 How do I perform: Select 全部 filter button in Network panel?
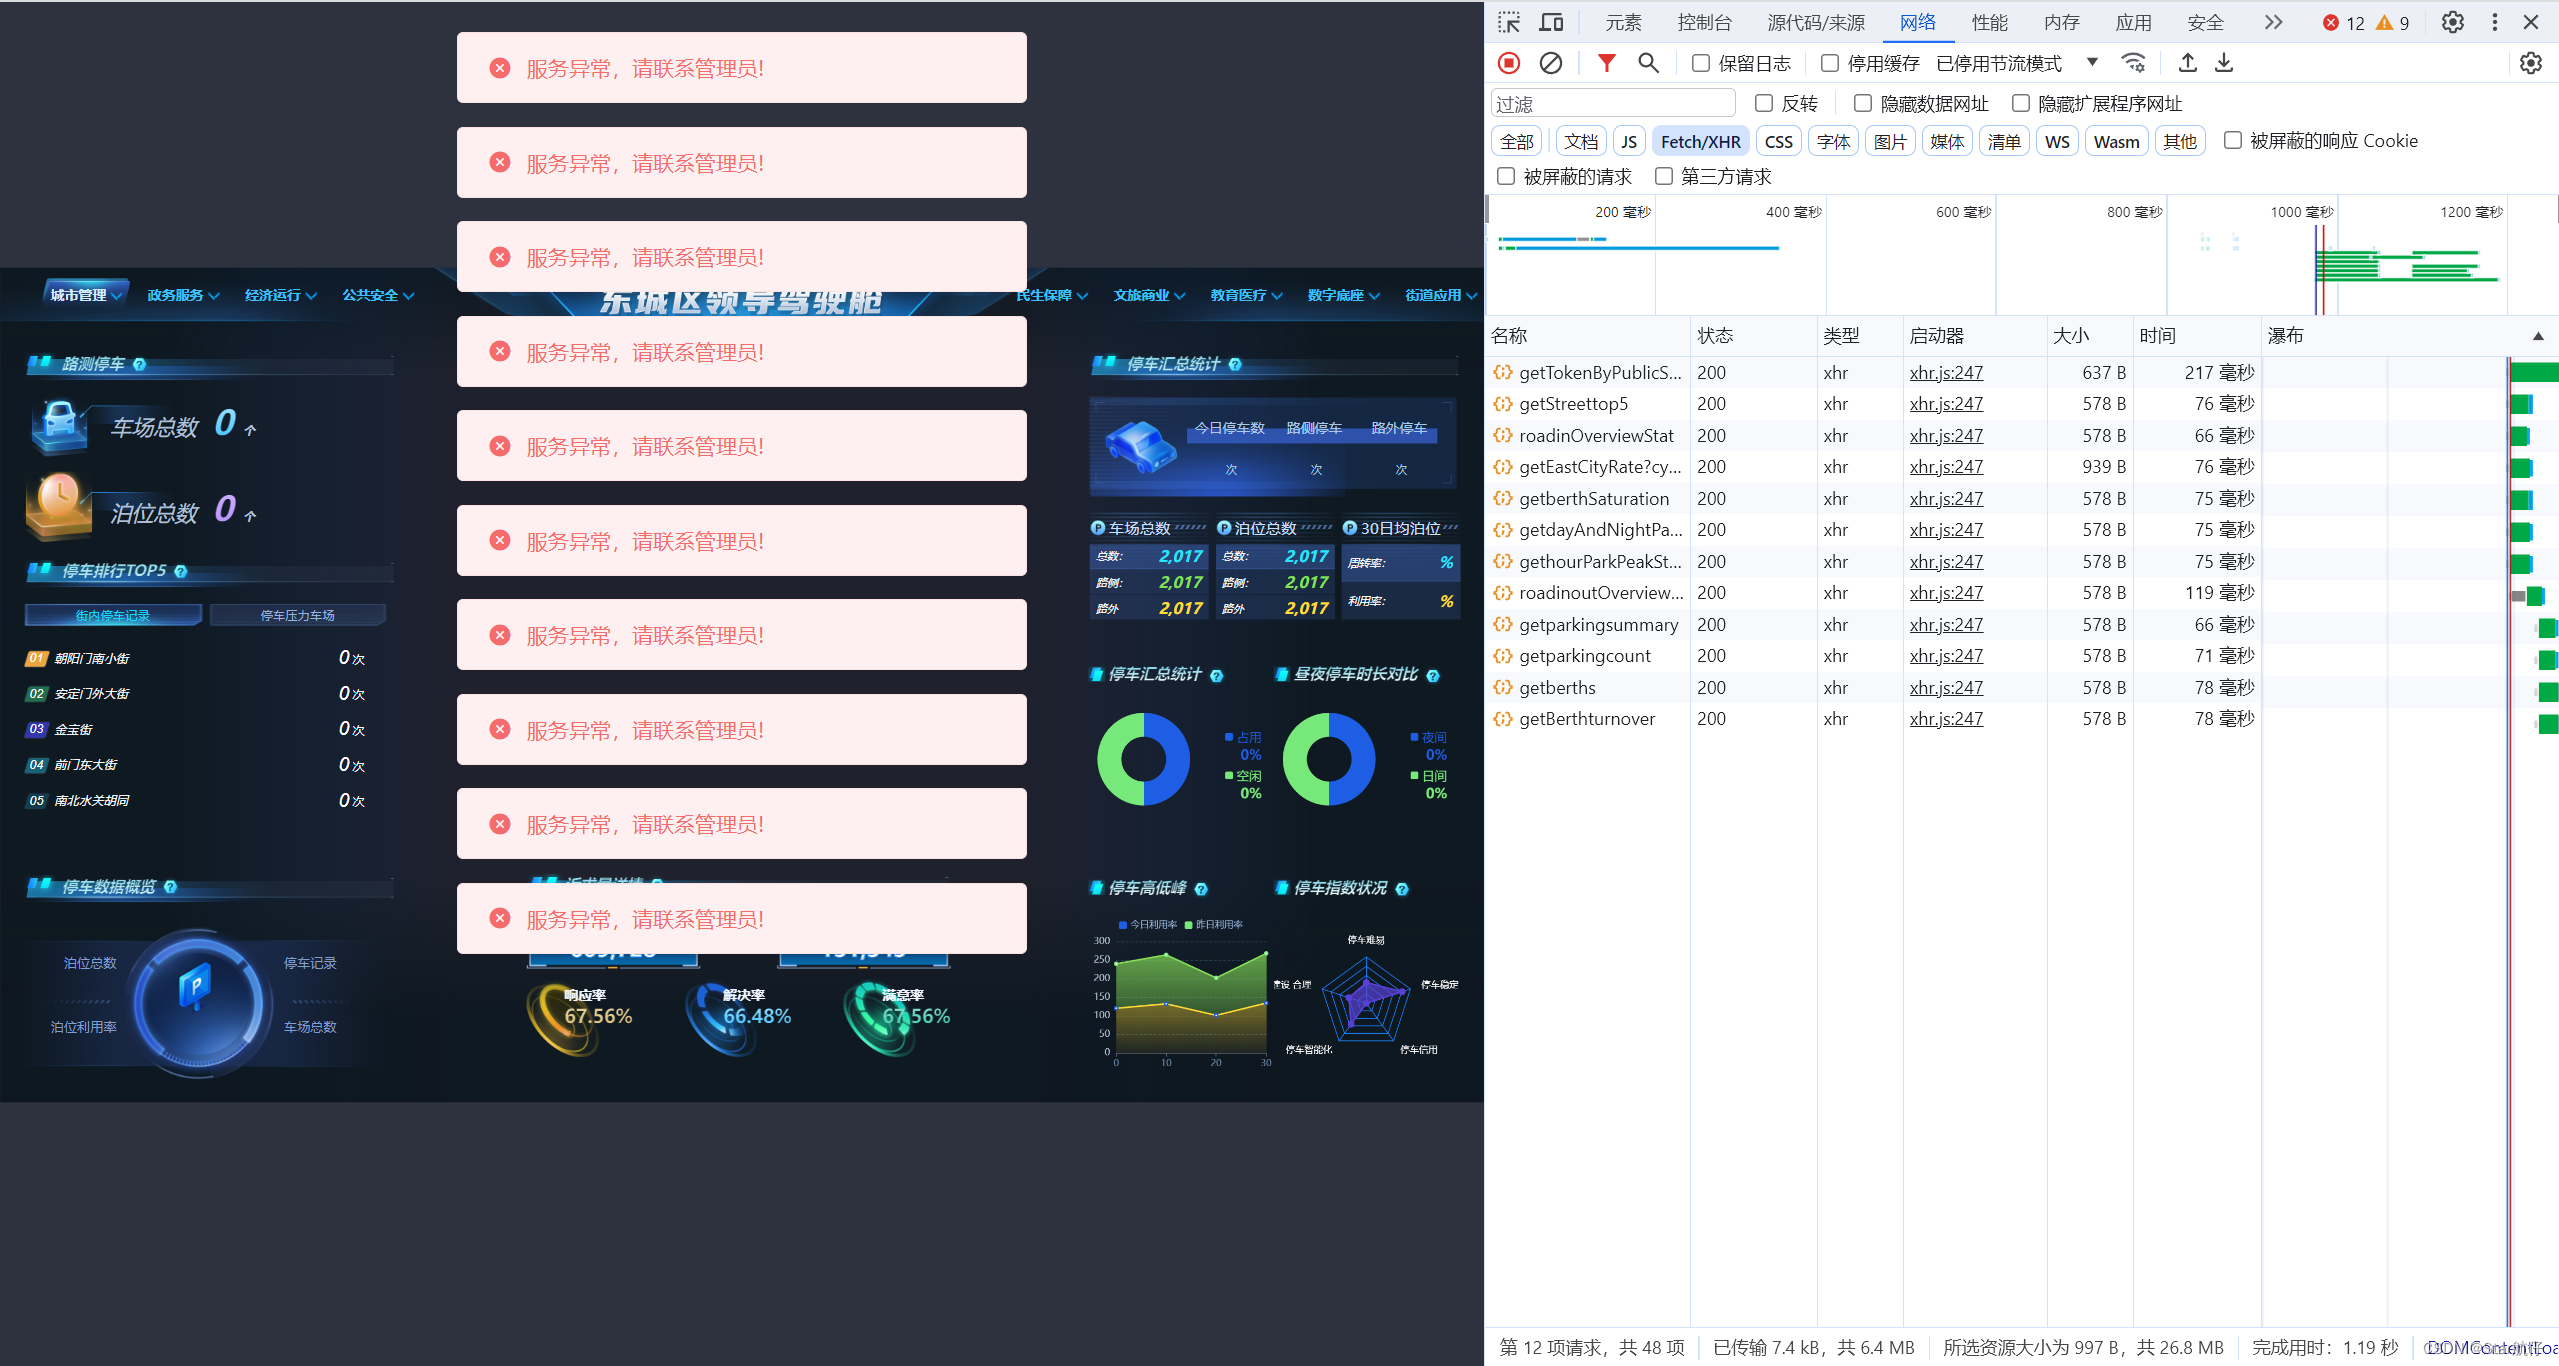1516,140
